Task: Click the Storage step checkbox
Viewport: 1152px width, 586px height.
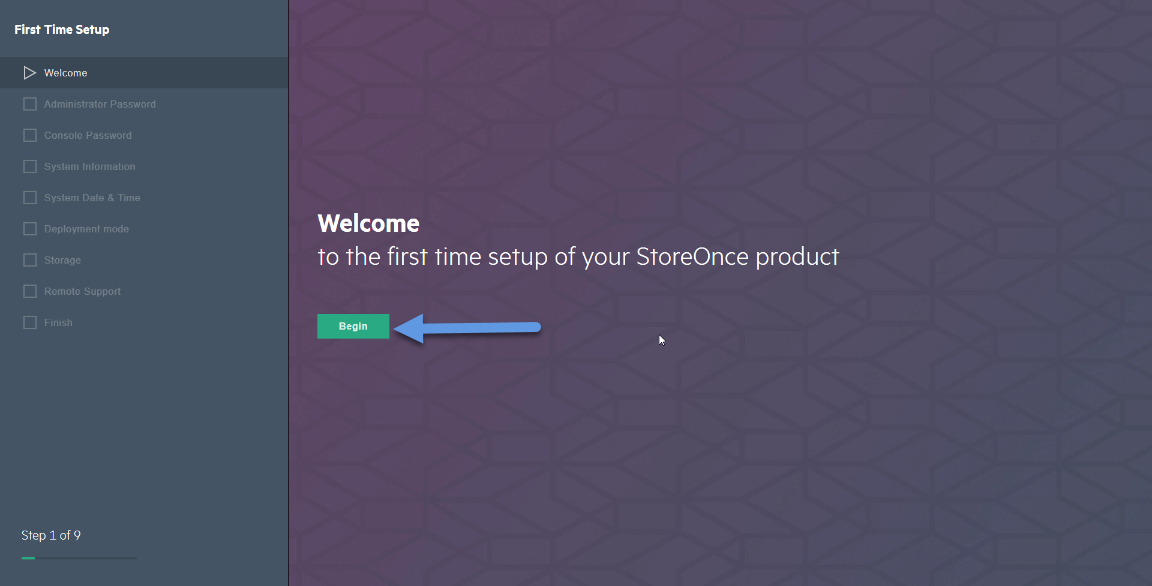Action: coord(30,260)
